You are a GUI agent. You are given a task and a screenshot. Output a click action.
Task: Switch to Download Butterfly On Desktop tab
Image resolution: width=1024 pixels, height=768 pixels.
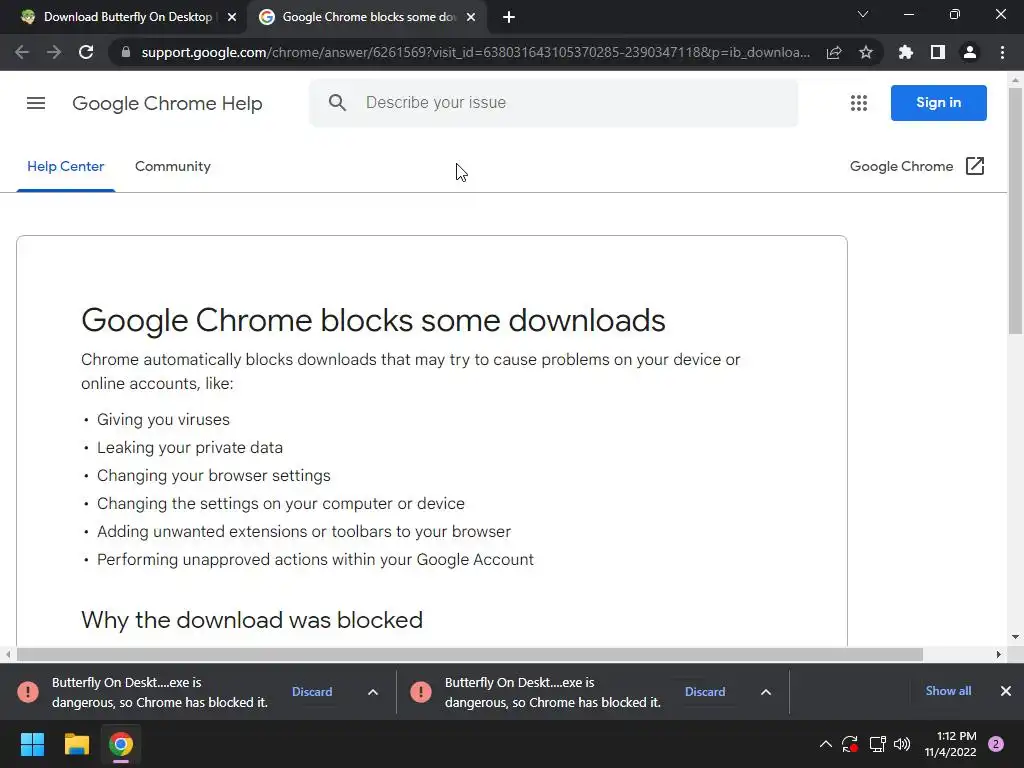127,17
